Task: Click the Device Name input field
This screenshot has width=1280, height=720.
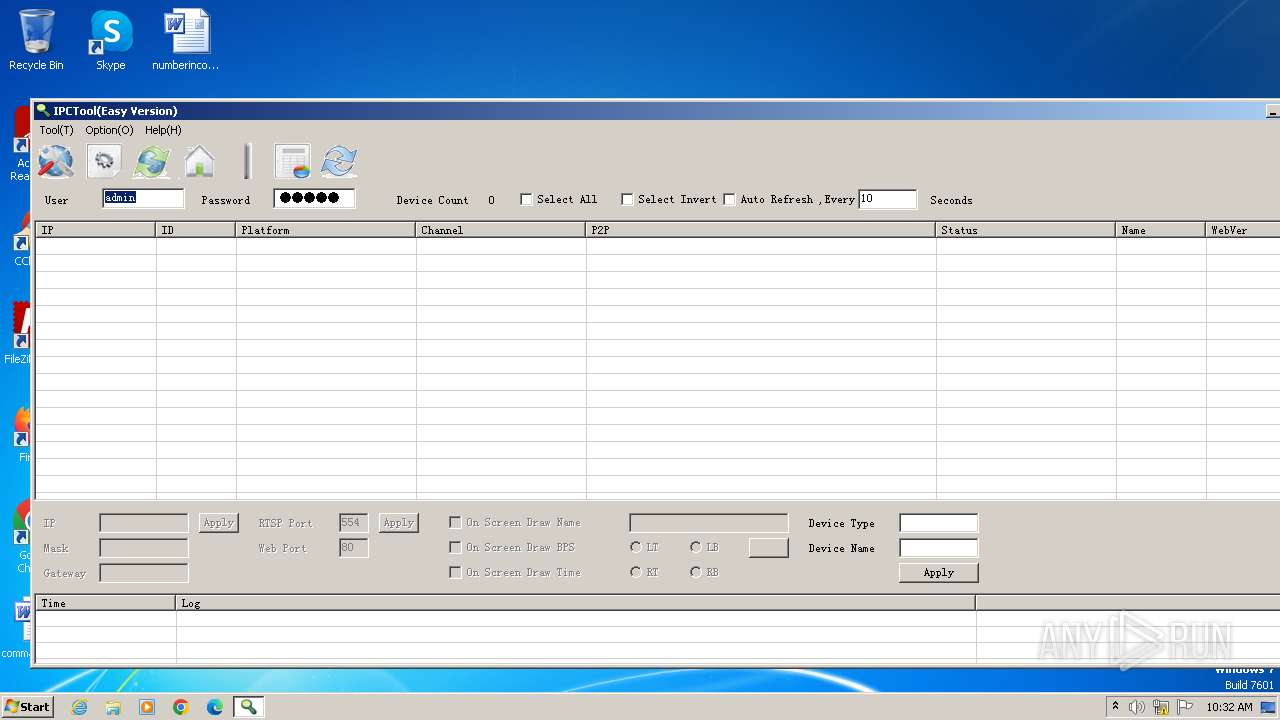Action: coord(938,548)
